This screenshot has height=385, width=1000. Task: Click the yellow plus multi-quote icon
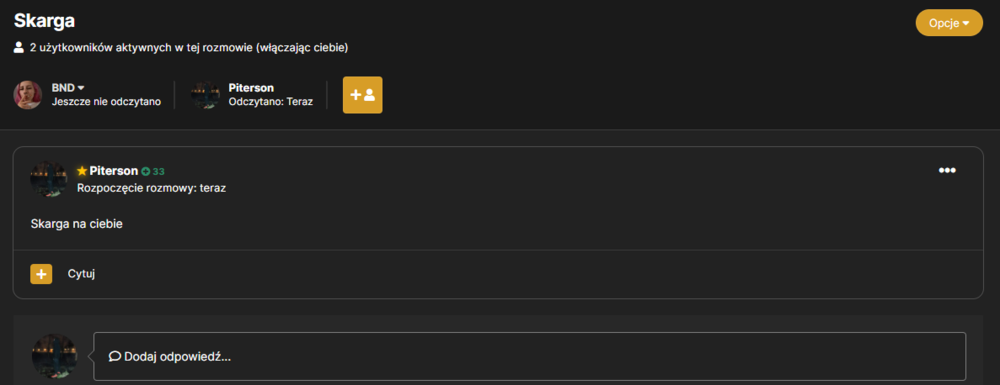tap(41, 274)
